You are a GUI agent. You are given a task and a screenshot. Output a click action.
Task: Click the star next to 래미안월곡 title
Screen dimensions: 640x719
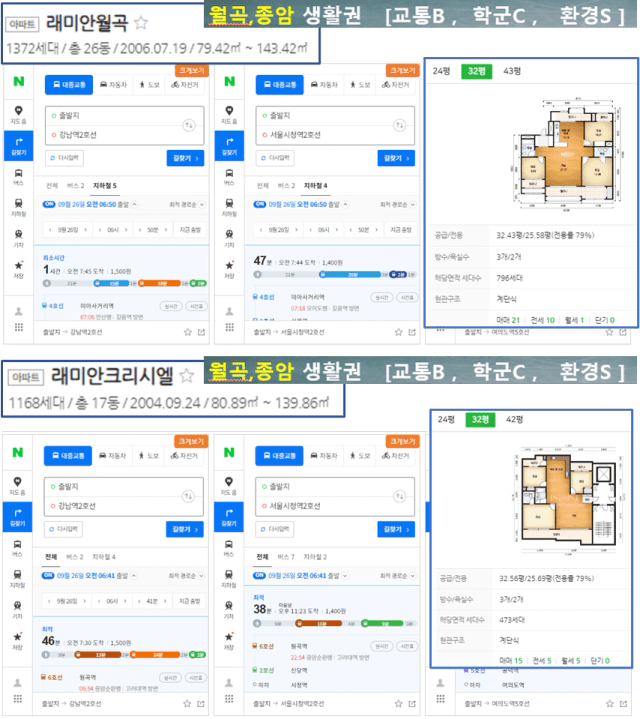[x=141, y=22]
